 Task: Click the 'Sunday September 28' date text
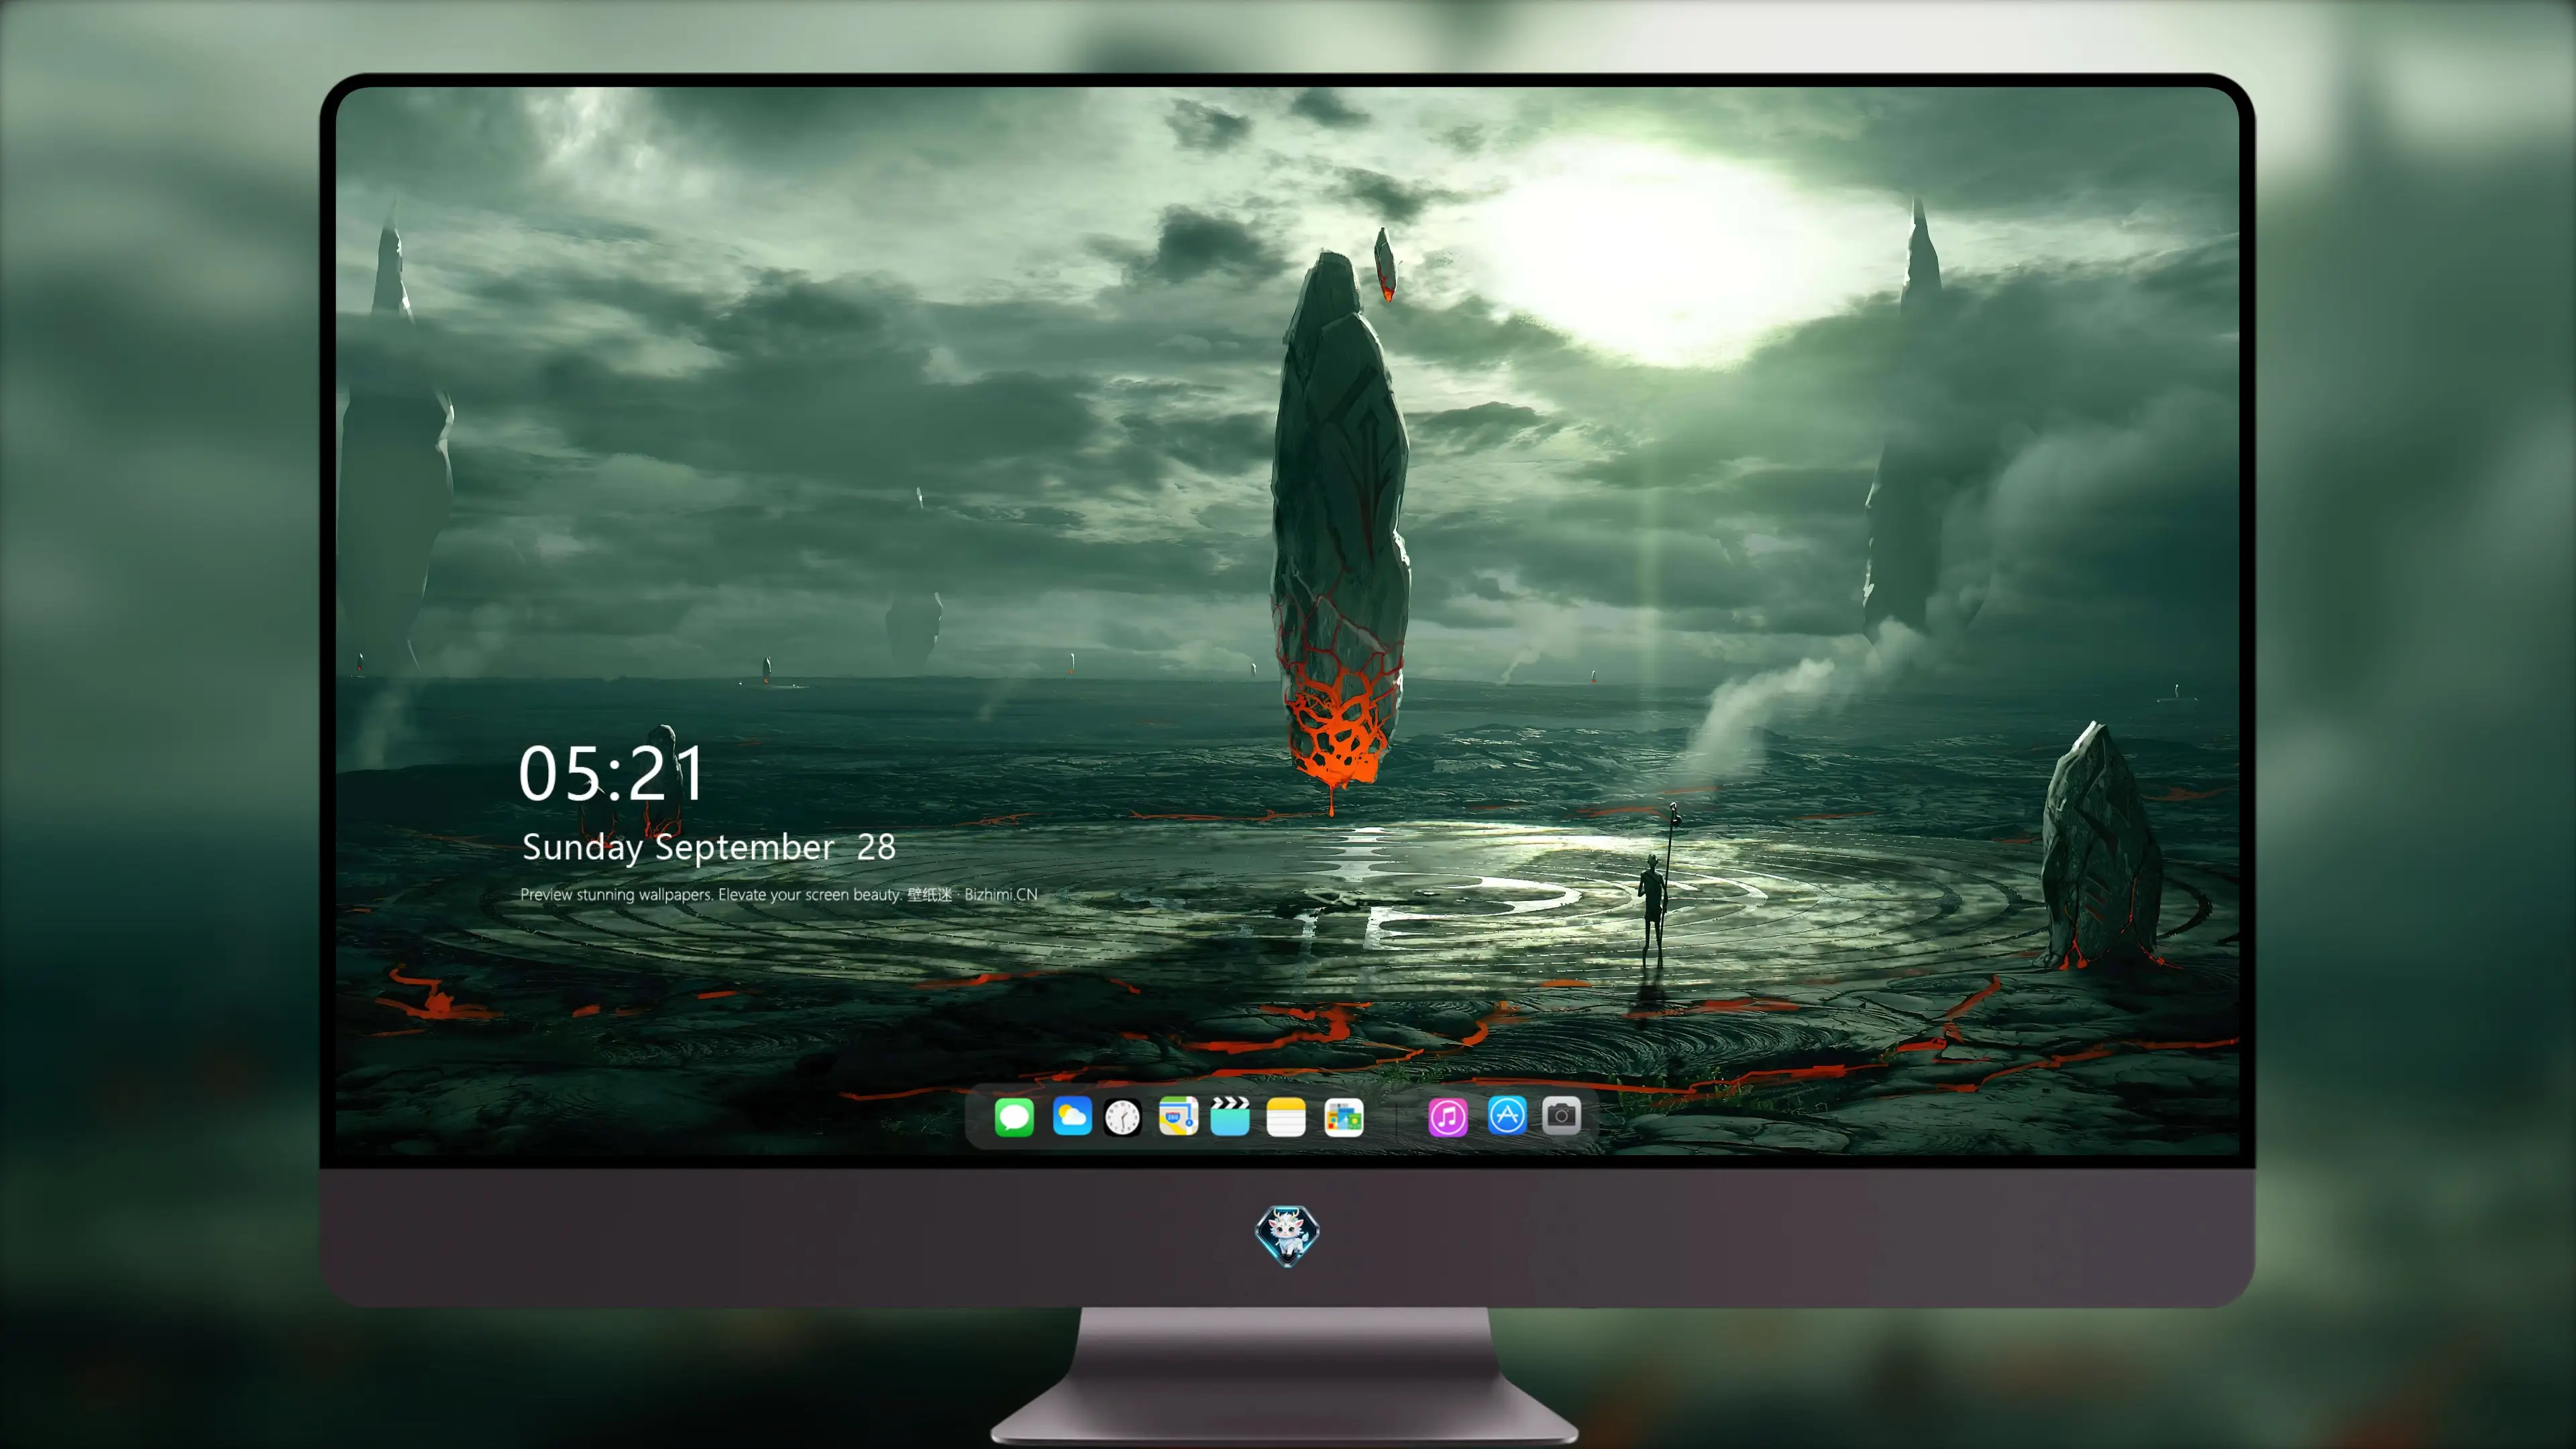click(709, 847)
